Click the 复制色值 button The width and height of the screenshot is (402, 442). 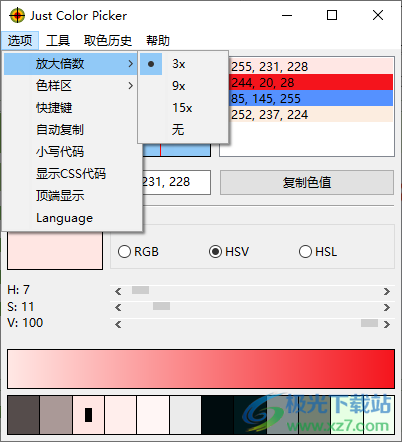[307, 182]
